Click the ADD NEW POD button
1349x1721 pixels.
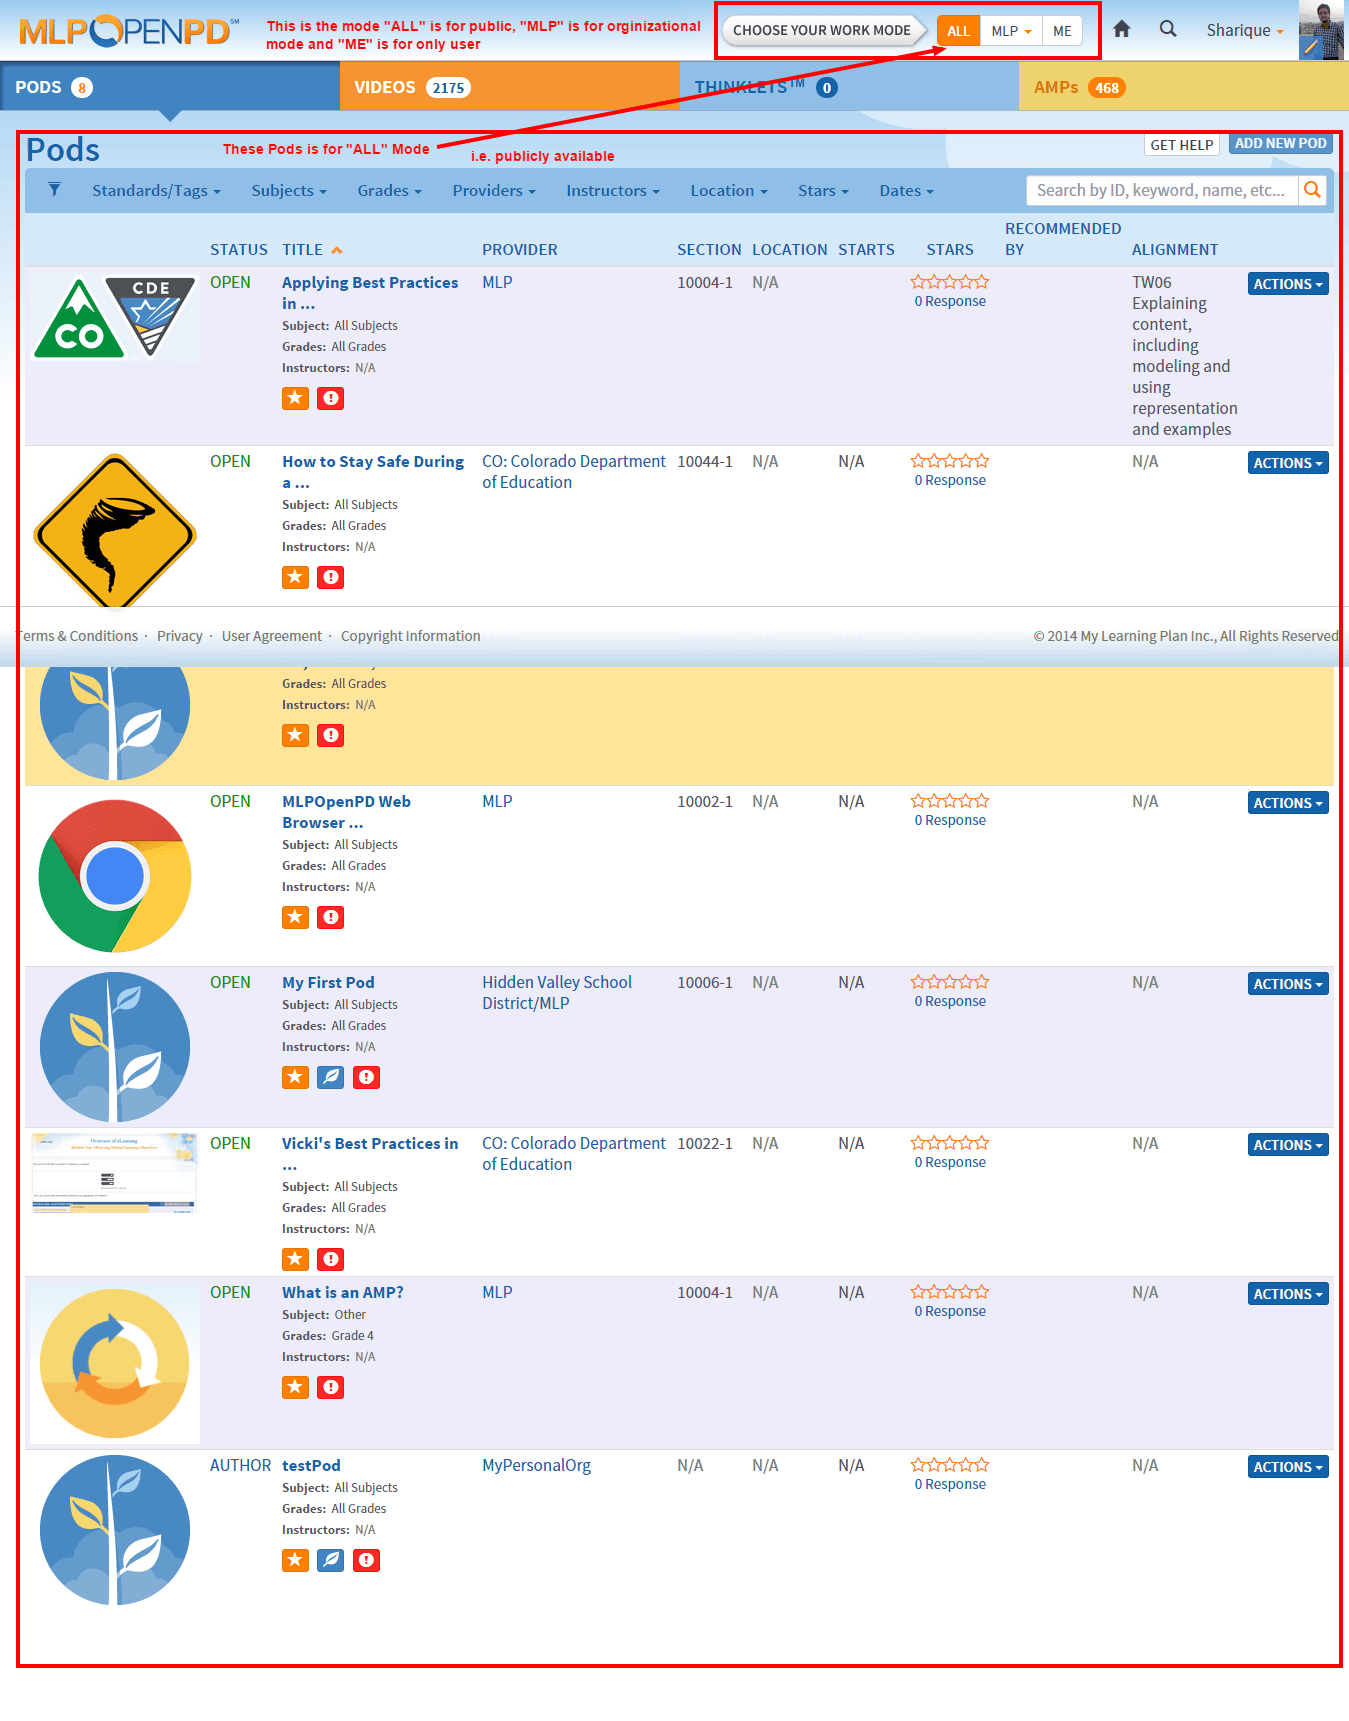1280,144
